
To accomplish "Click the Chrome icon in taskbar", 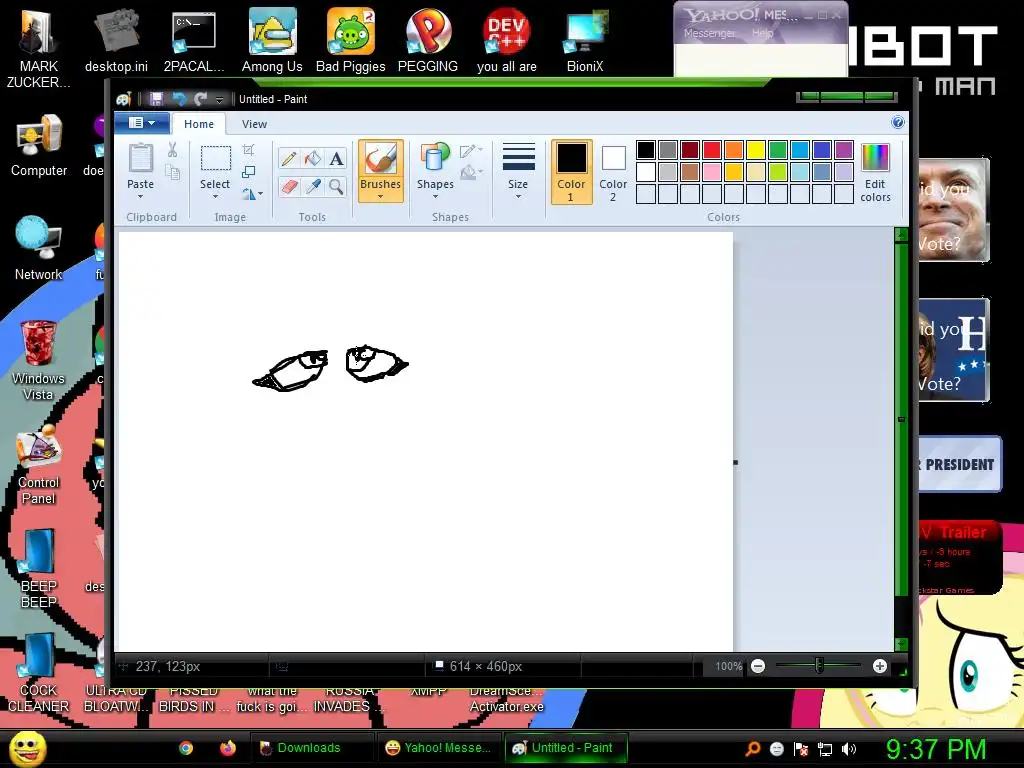I will tap(186, 748).
